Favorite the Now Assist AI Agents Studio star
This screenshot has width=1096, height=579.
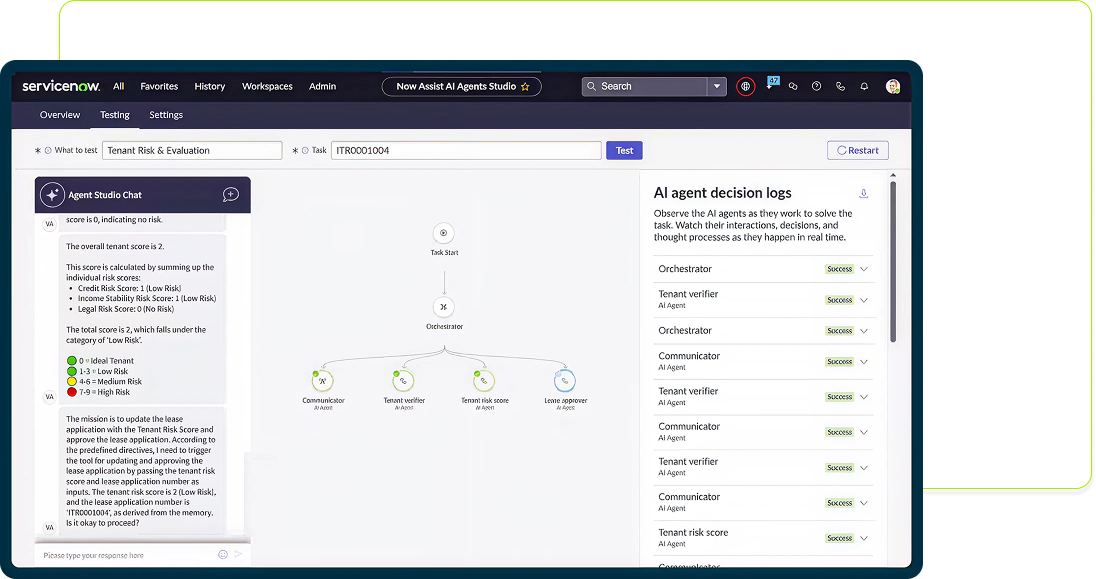point(525,87)
